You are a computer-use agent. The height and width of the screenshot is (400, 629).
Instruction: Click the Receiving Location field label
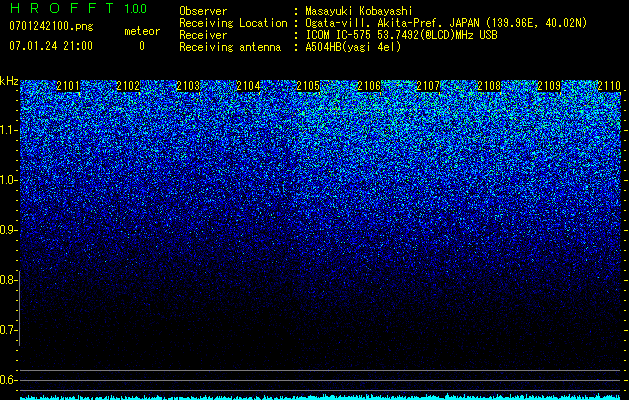pyautogui.click(x=233, y=23)
